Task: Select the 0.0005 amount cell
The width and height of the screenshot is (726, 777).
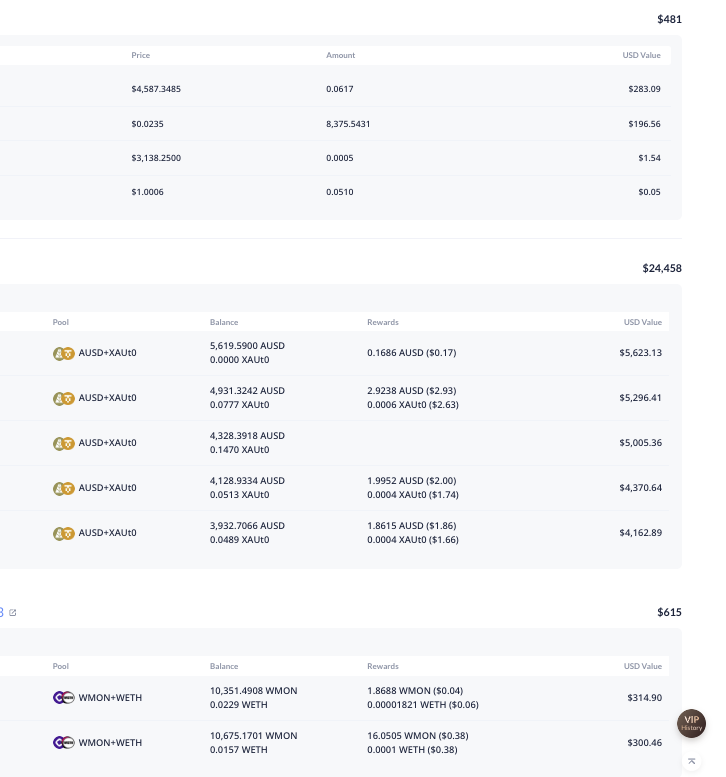Action: (339, 158)
